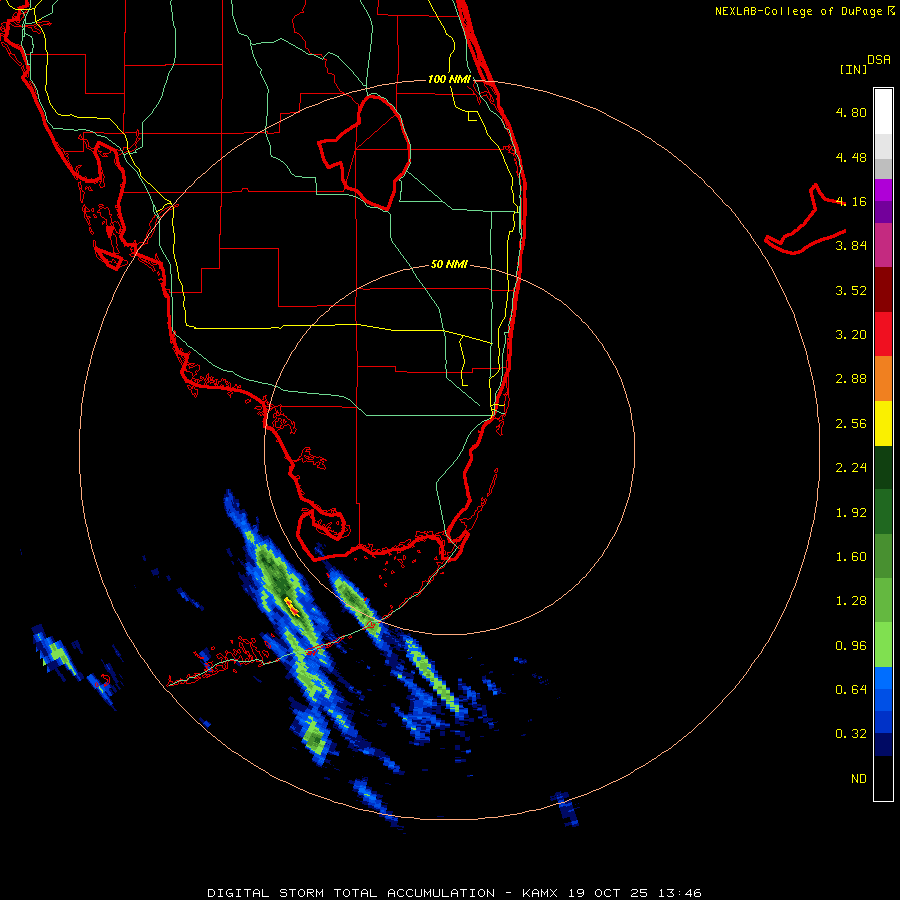Click the 2.56 scale value

(851, 424)
